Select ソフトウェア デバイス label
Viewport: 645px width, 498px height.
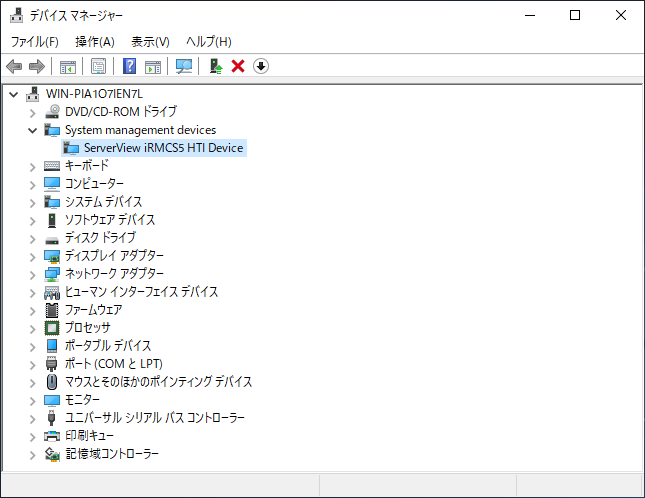(110, 220)
